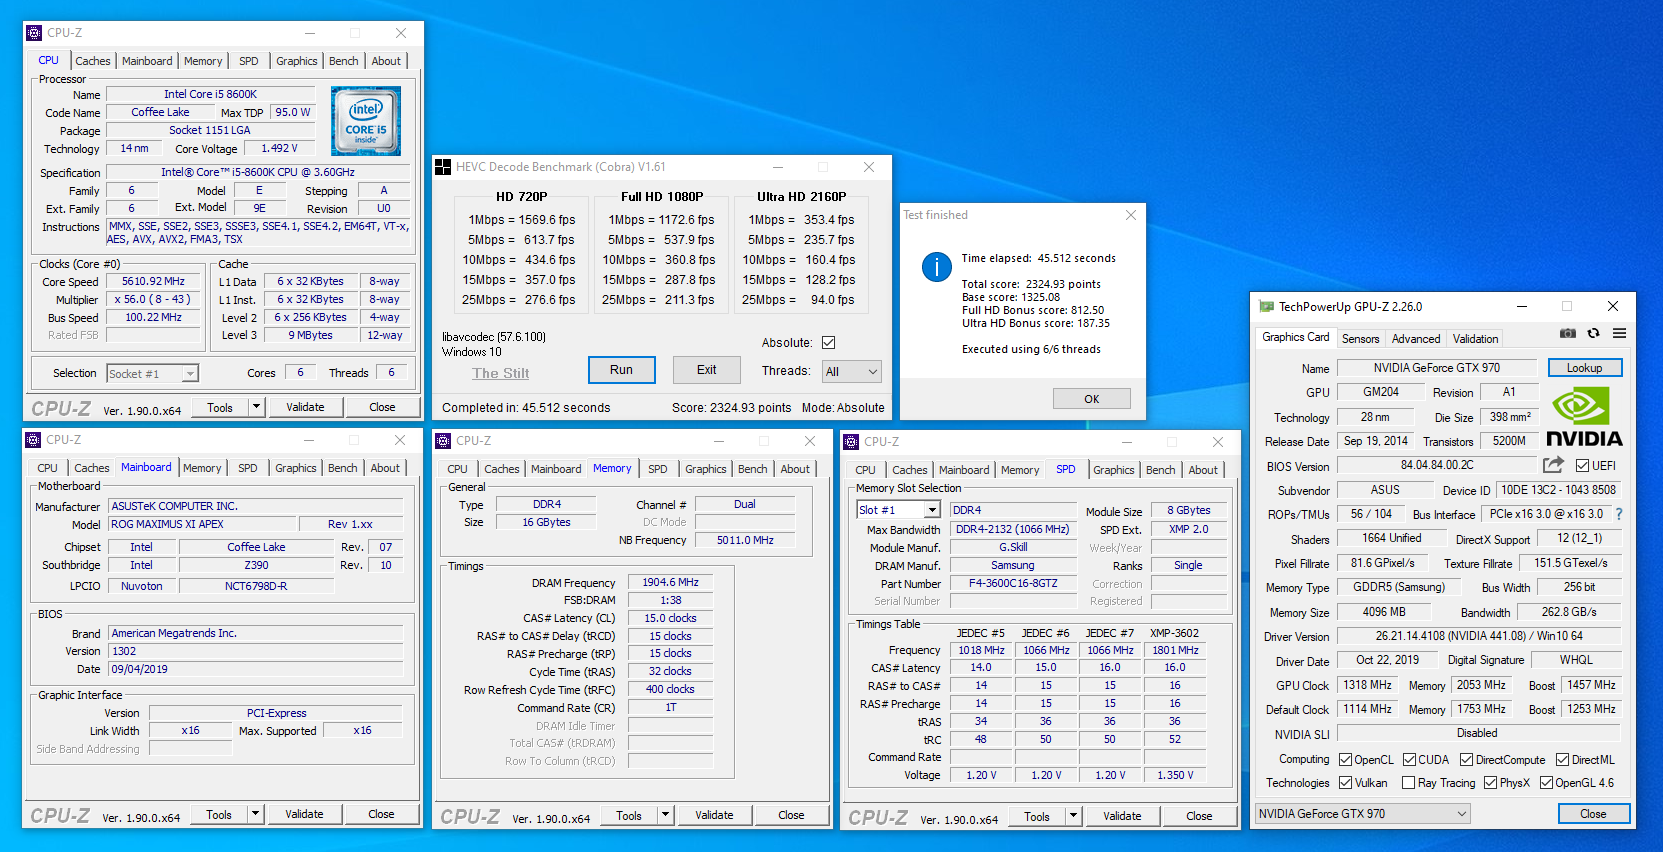Take a GPU-Z screenshot with camera icon

[1567, 333]
